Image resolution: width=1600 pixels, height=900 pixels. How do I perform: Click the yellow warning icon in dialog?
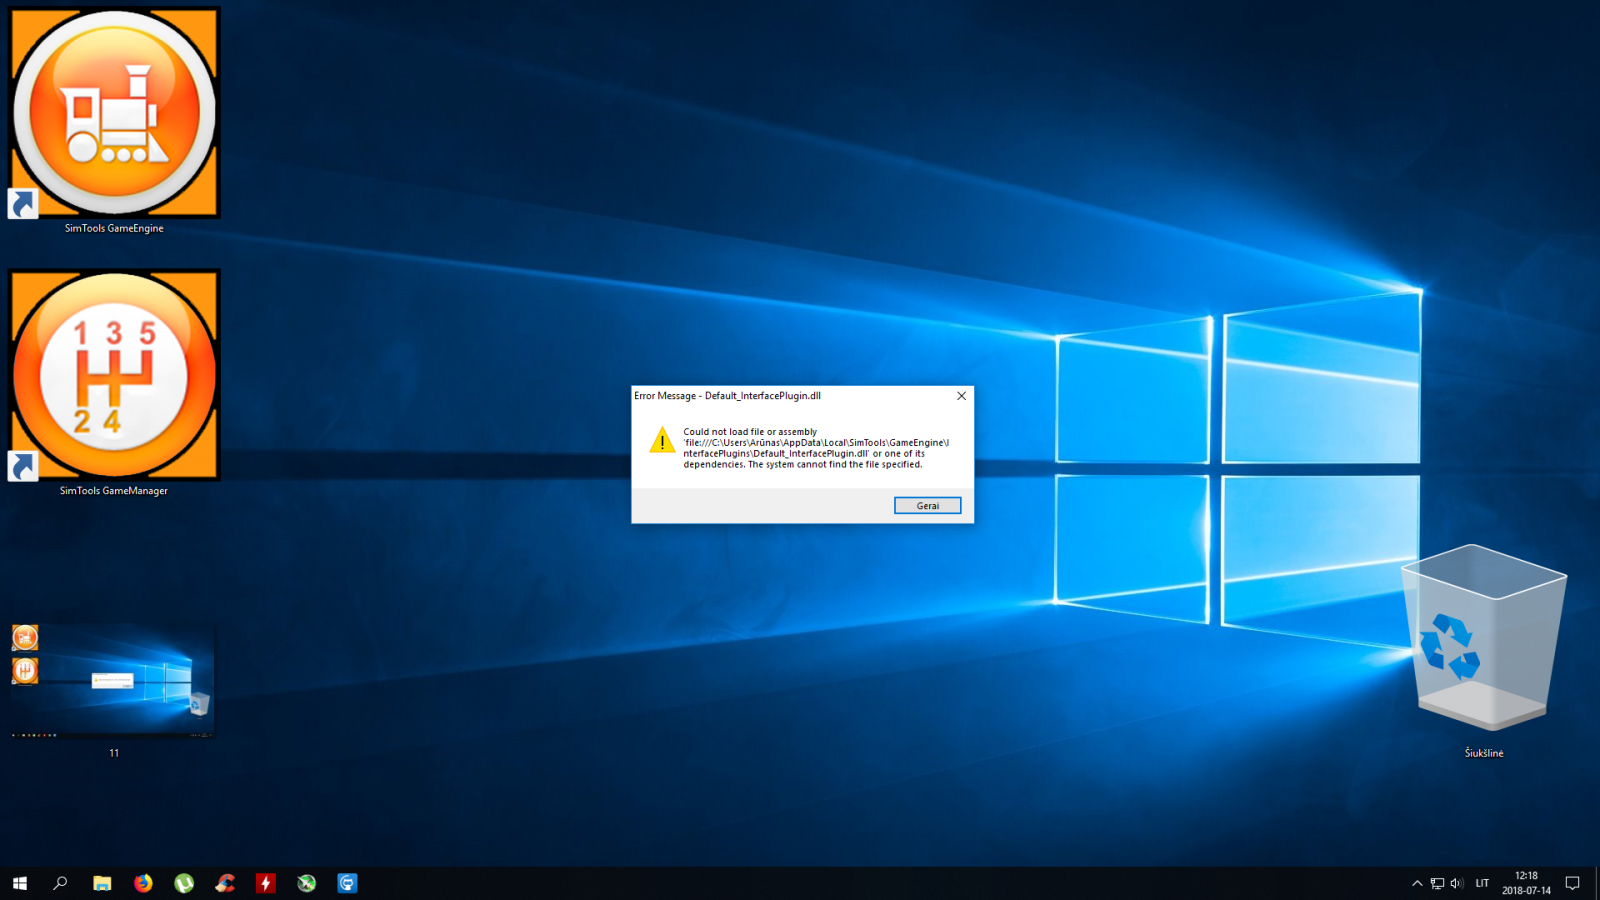662,440
